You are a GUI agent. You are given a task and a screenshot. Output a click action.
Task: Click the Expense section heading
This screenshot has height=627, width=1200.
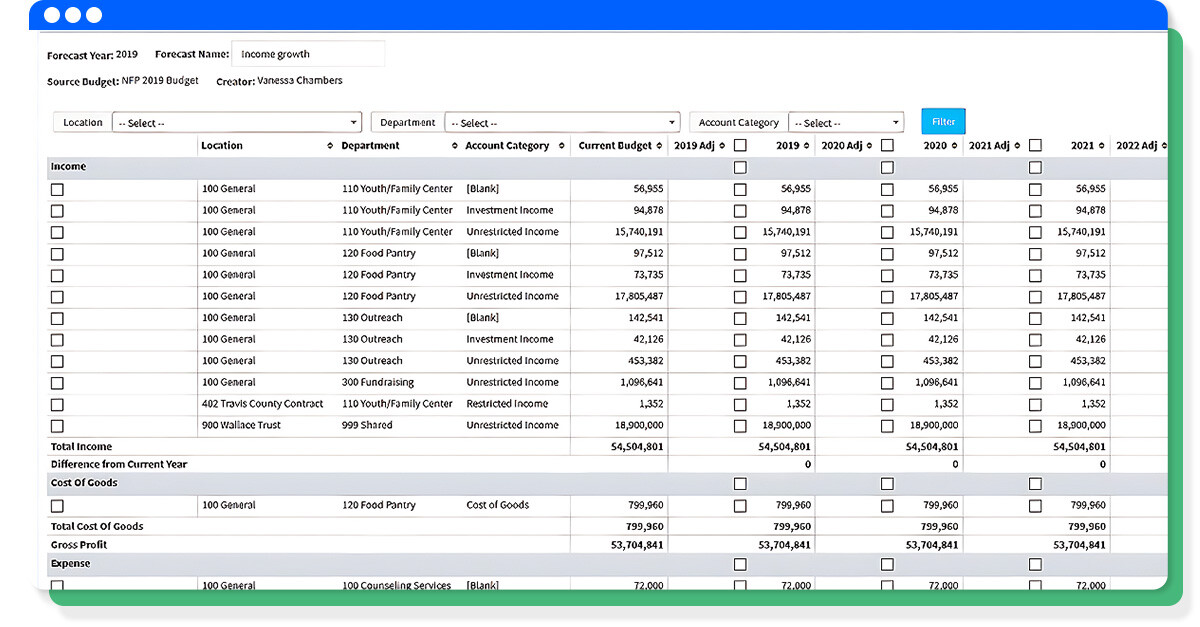tap(70, 564)
